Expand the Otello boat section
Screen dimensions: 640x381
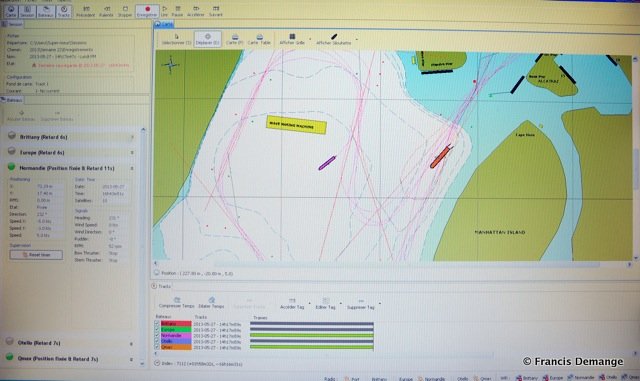click(131, 344)
